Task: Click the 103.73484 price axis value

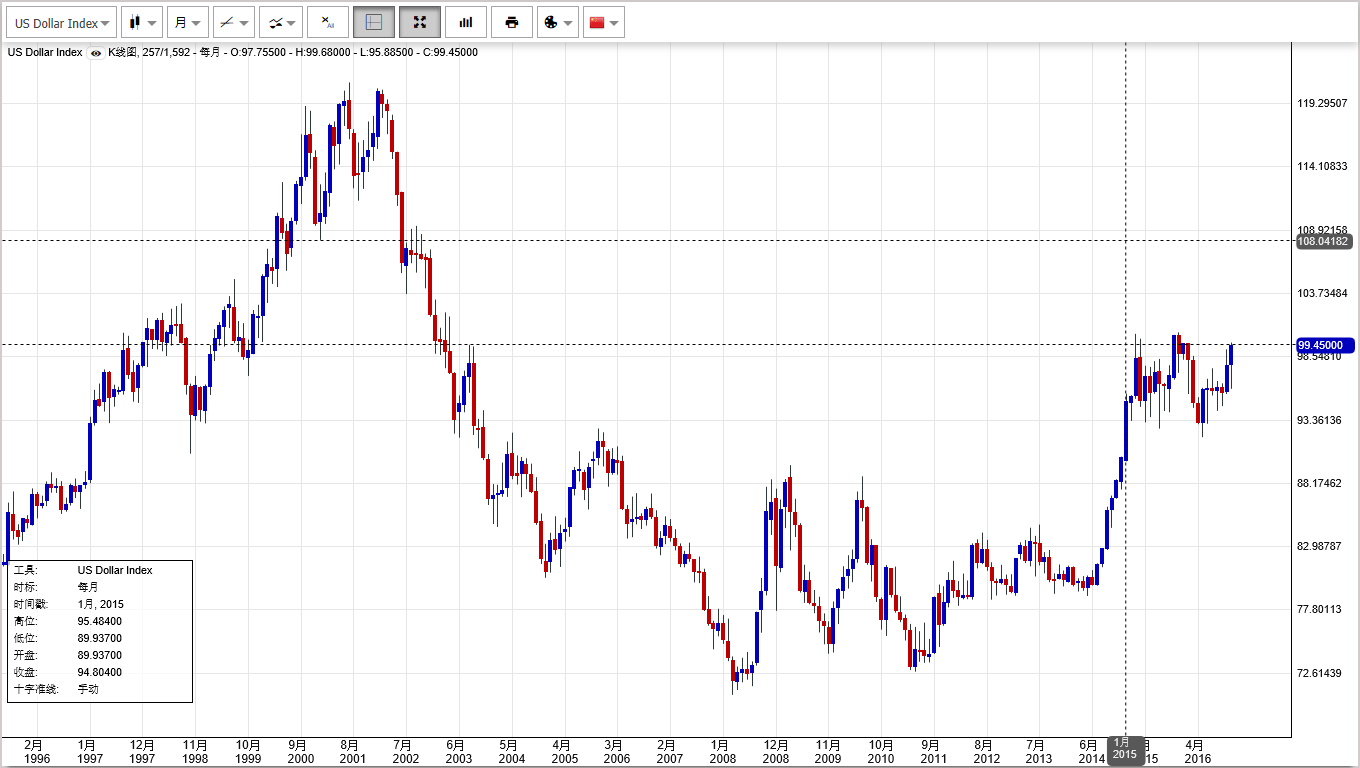Action: (1322, 293)
